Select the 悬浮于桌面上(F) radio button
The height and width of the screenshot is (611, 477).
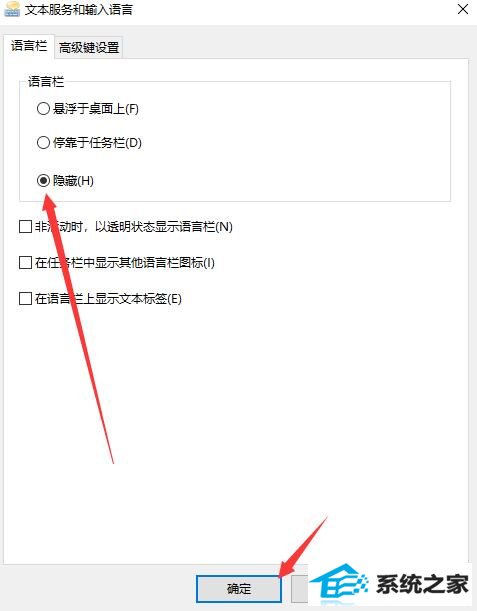(x=43, y=109)
